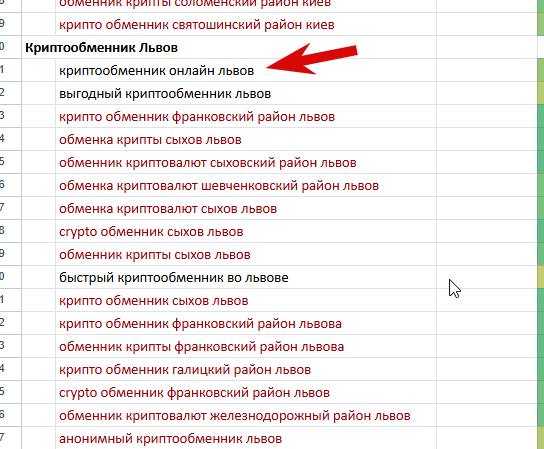Viewport: 544px width, 449px height.
Task: Click cell 'обменка криптовалют сыхов львов'
Action: pos(246,209)
